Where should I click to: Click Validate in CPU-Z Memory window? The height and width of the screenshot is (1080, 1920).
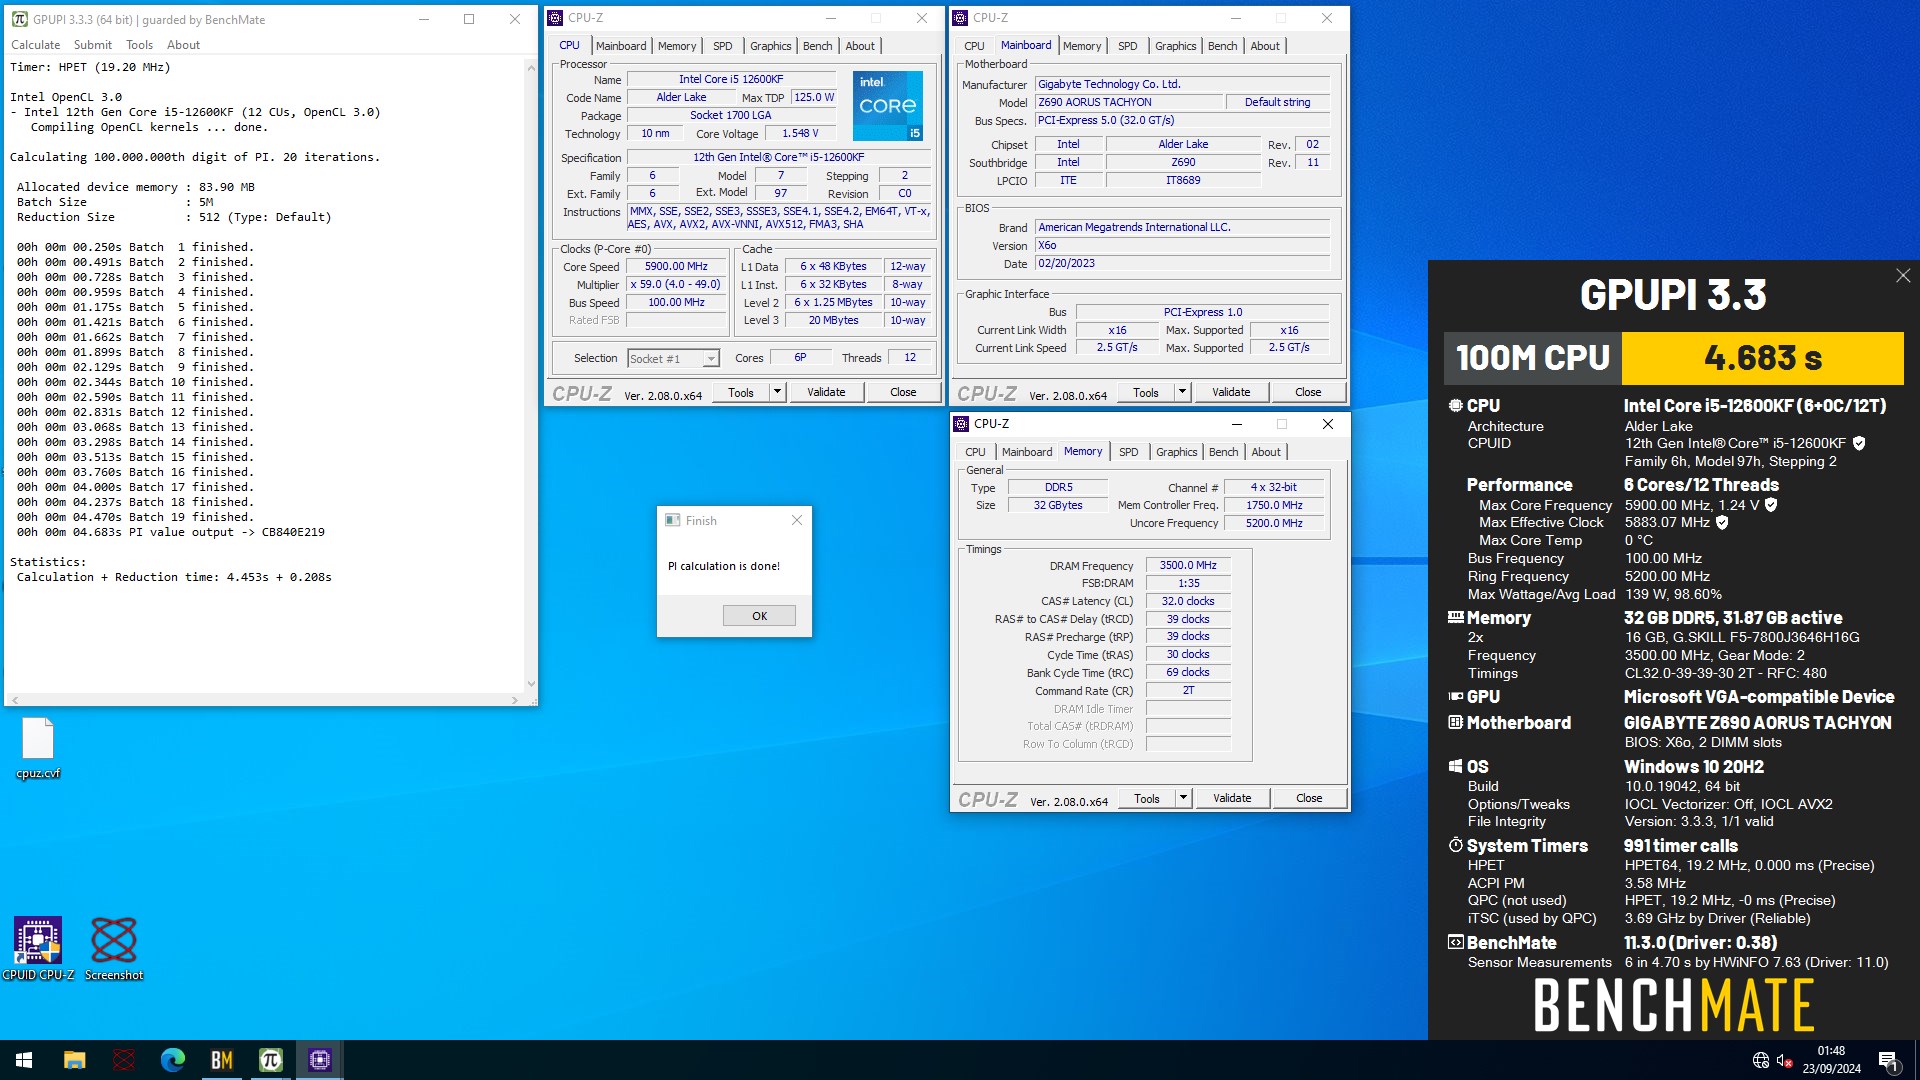1232,798
